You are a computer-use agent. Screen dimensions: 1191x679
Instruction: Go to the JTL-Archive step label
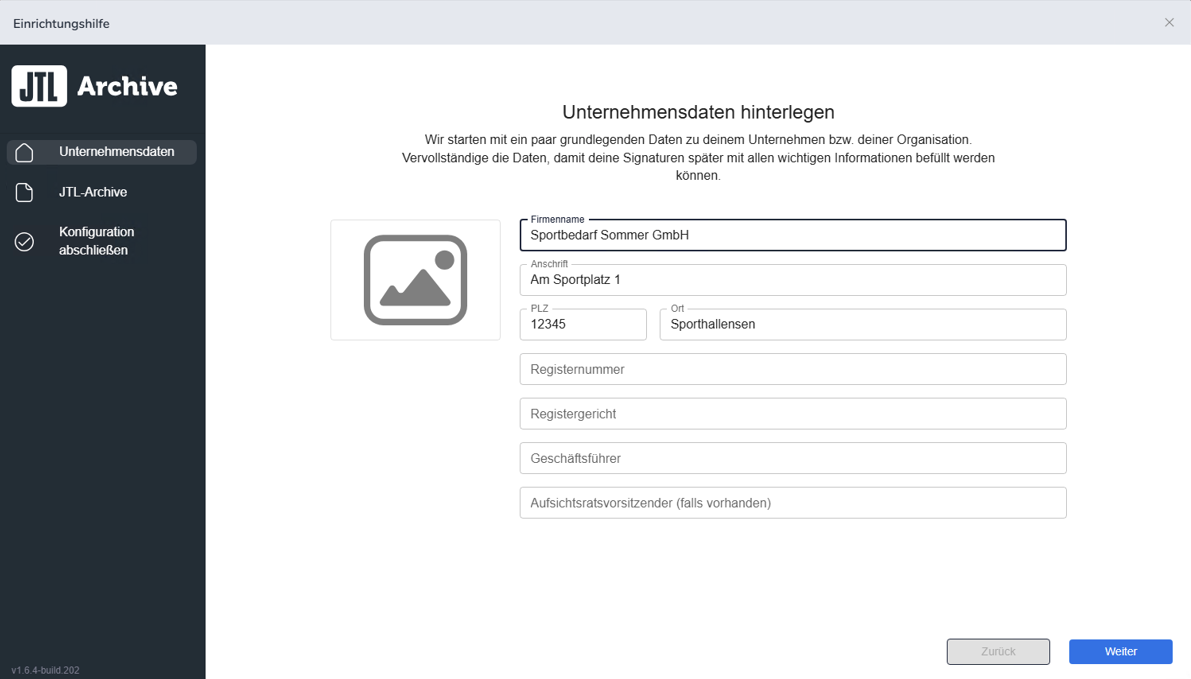pos(93,192)
